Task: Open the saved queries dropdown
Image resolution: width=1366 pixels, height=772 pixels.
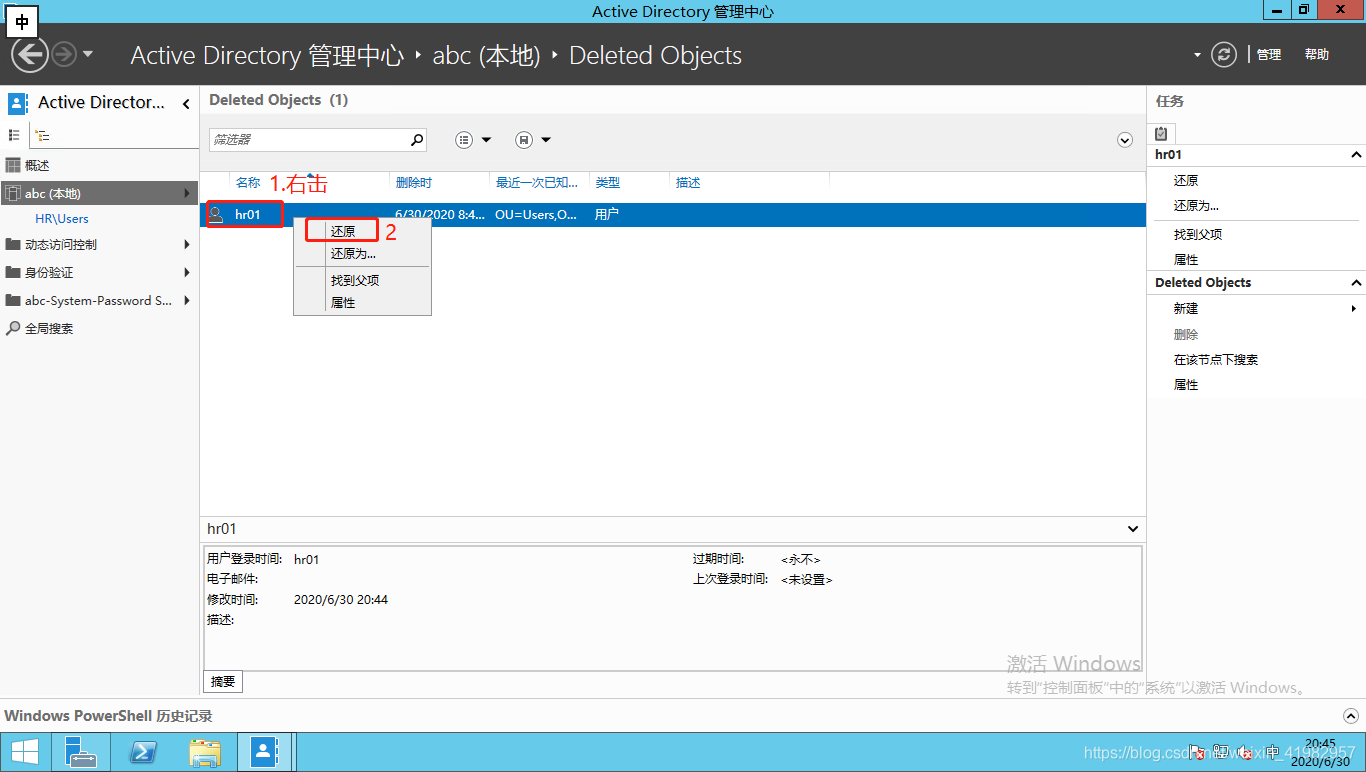Action: [x=533, y=140]
